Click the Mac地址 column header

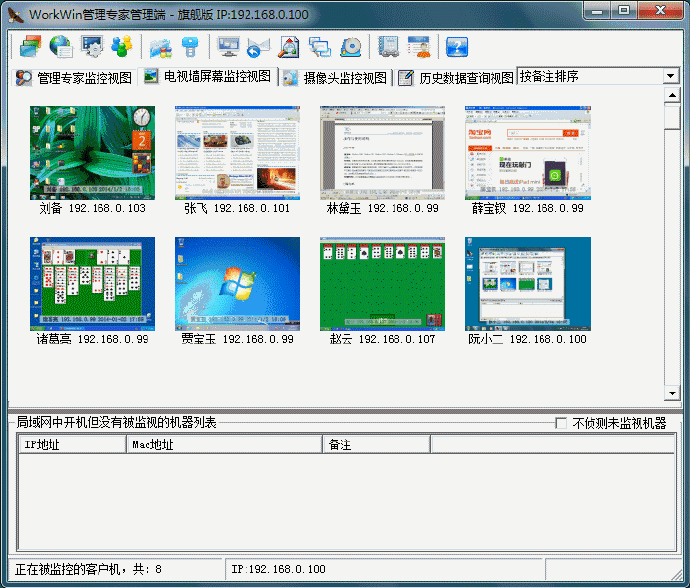[224, 444]
